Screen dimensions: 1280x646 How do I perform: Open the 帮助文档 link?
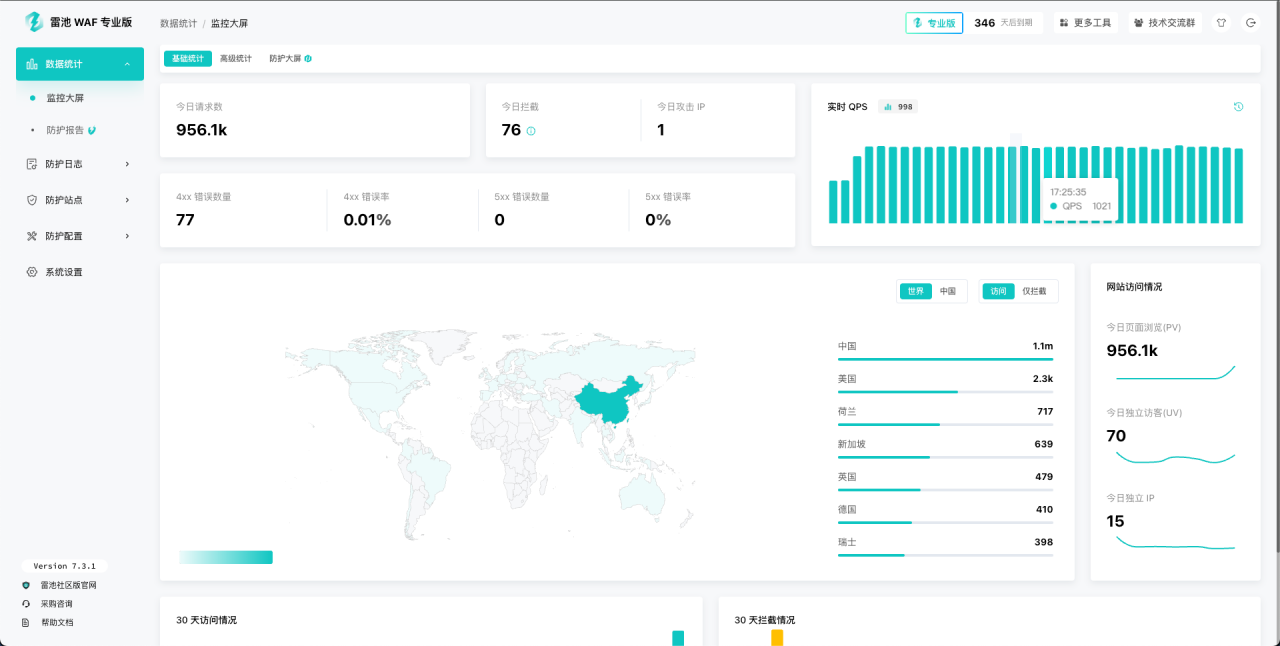56,622
